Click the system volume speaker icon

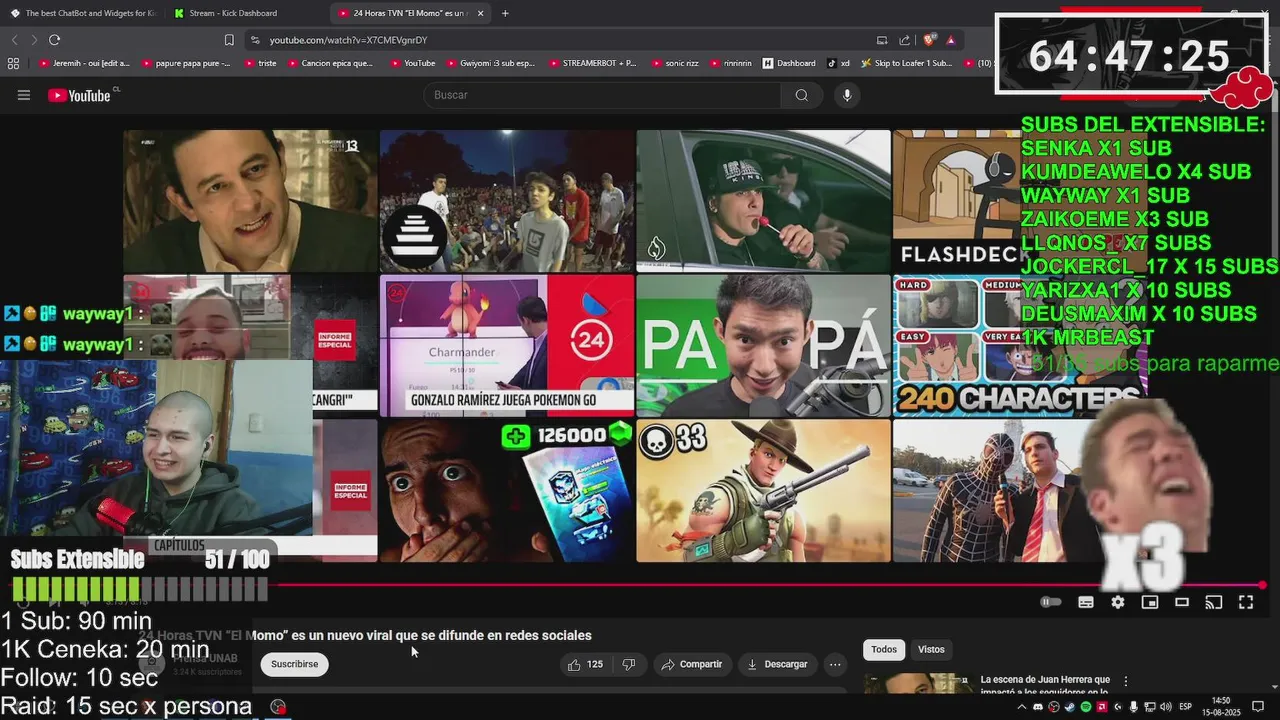1166,707
